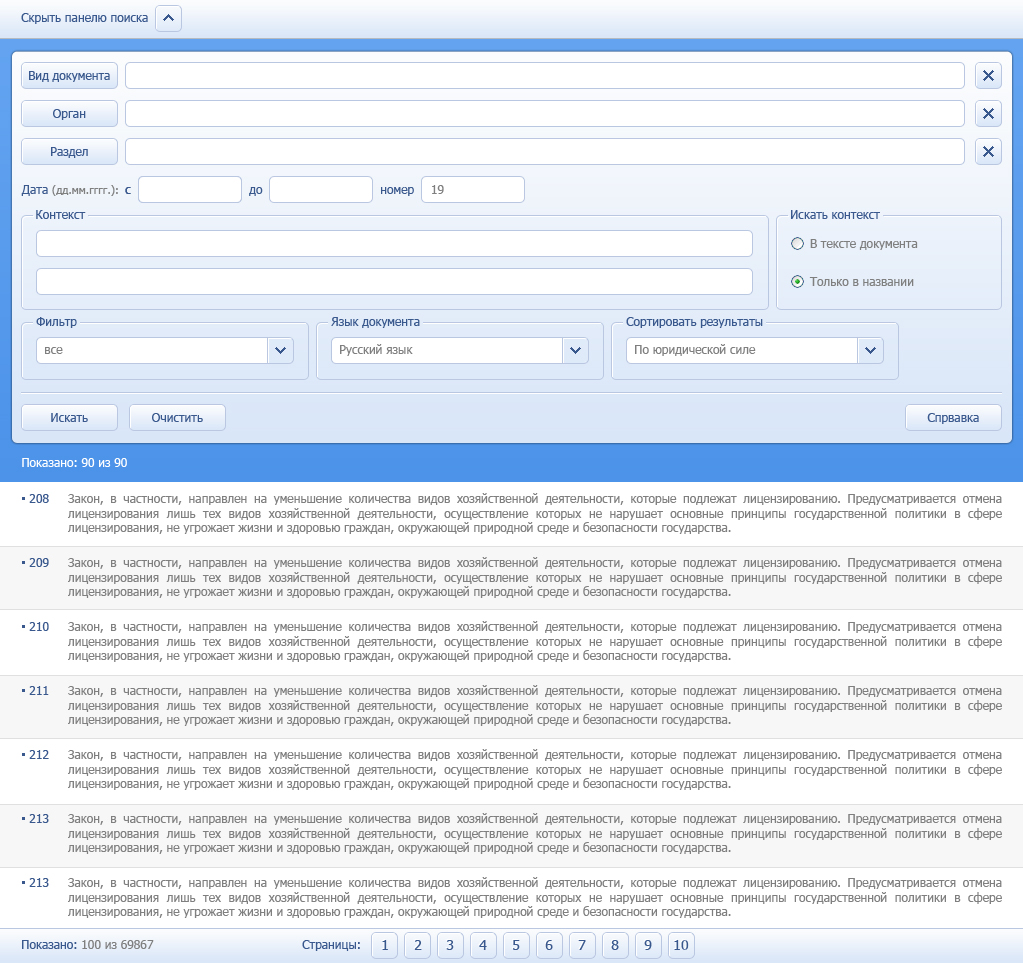Go to results page 10

click(x=680, y=945)
